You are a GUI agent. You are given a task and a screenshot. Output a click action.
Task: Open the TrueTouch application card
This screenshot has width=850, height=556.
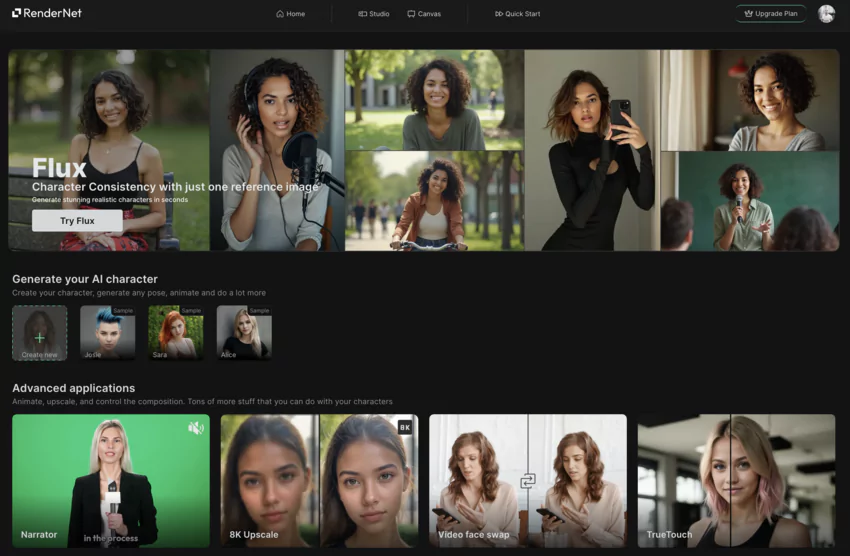click(736, 481)
